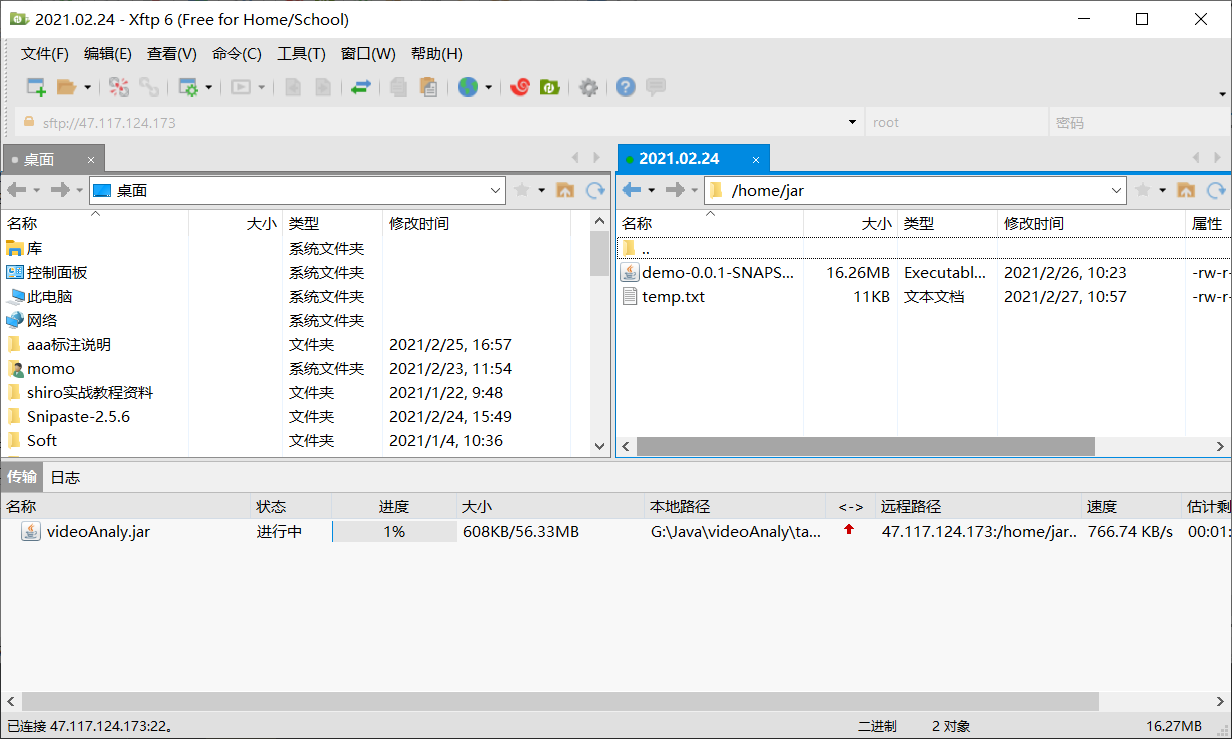Expand the remote /home/jar path dropdown
Viewport: 1232px width, 739px height.
pyautogui.click(x=1117, y=190)
